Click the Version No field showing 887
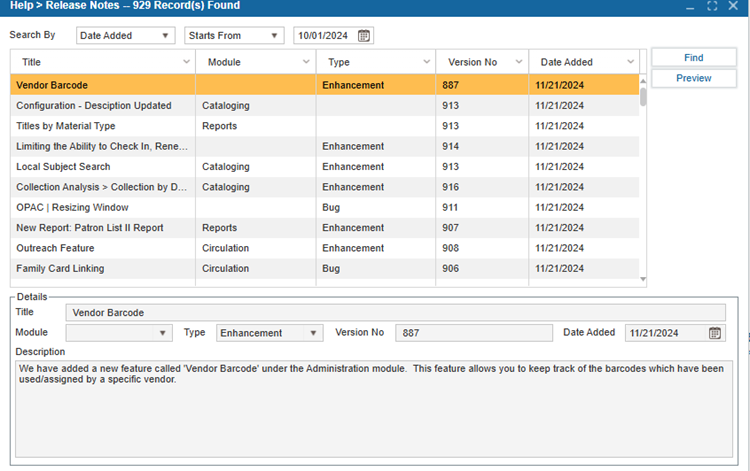 click(474, 333)
